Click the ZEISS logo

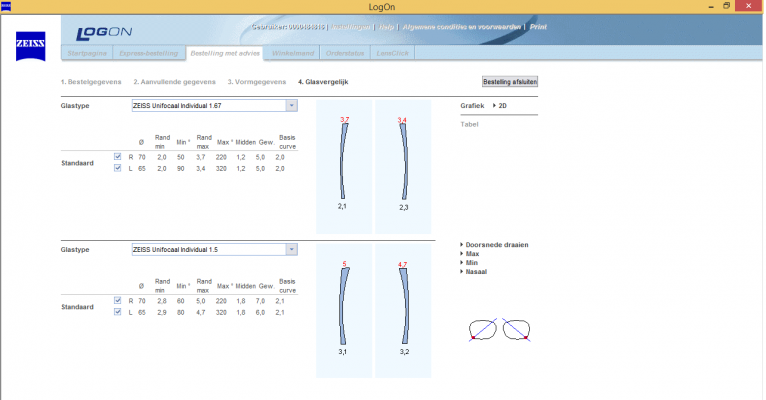click(30, 46)
